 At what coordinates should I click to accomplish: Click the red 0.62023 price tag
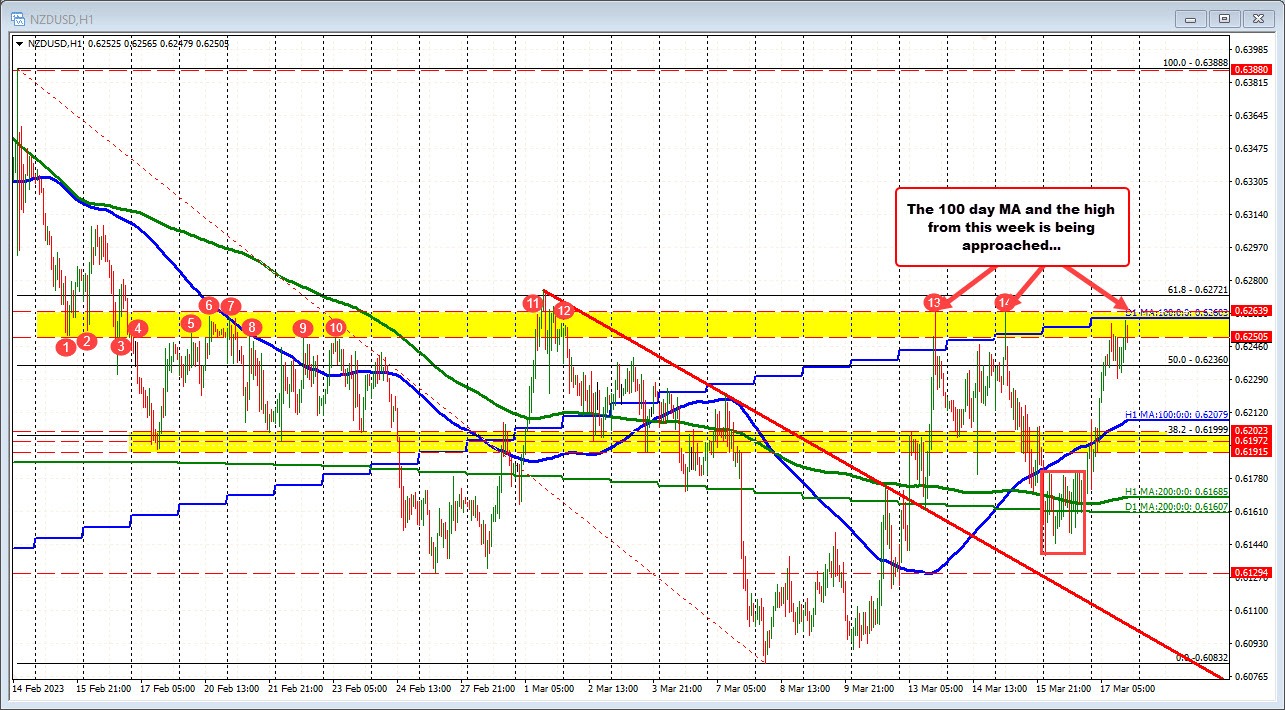(x=1251, y=430)
